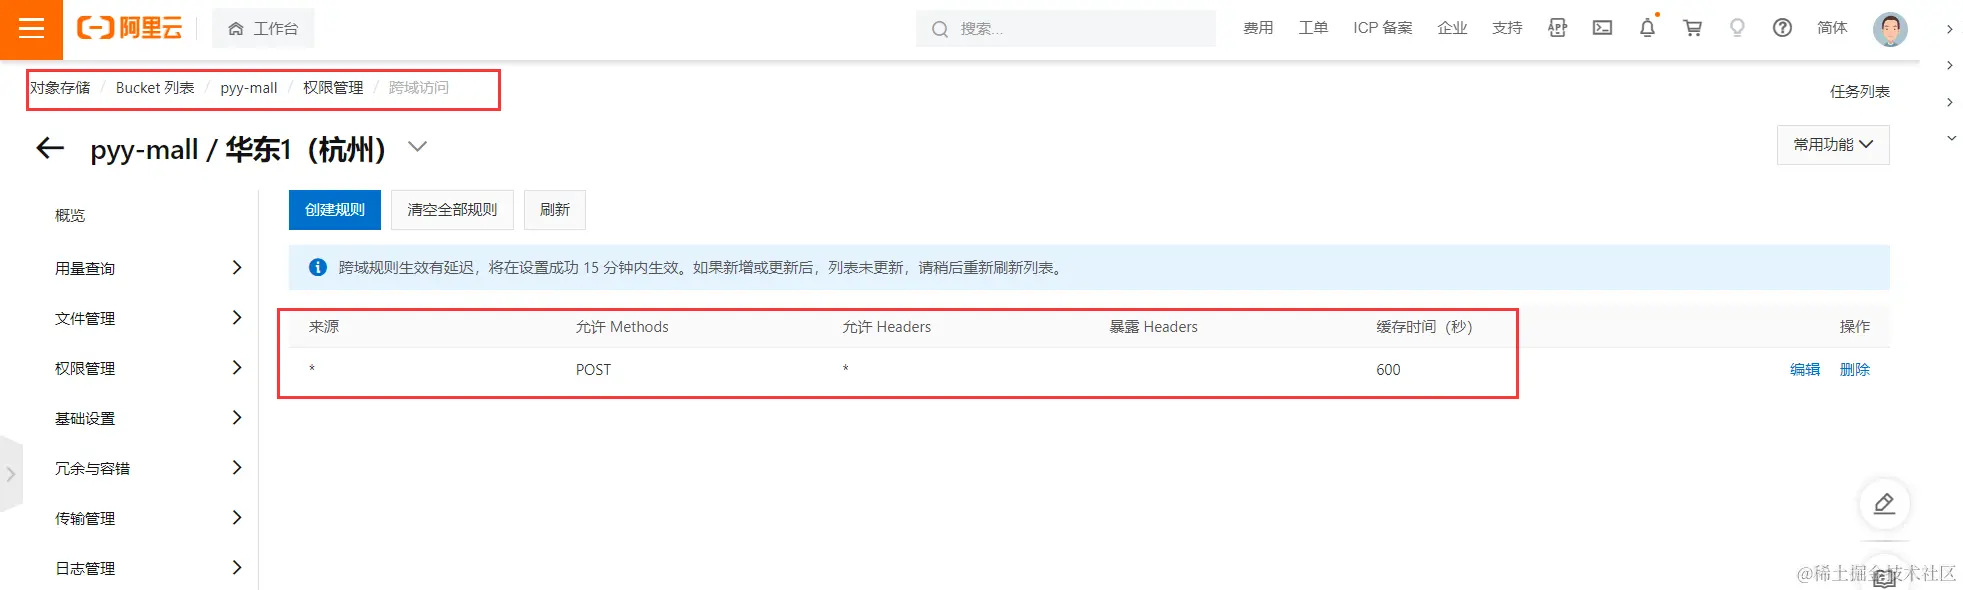
Task: Collapse sidebar with left edge handle
Action: coord(10,474)
